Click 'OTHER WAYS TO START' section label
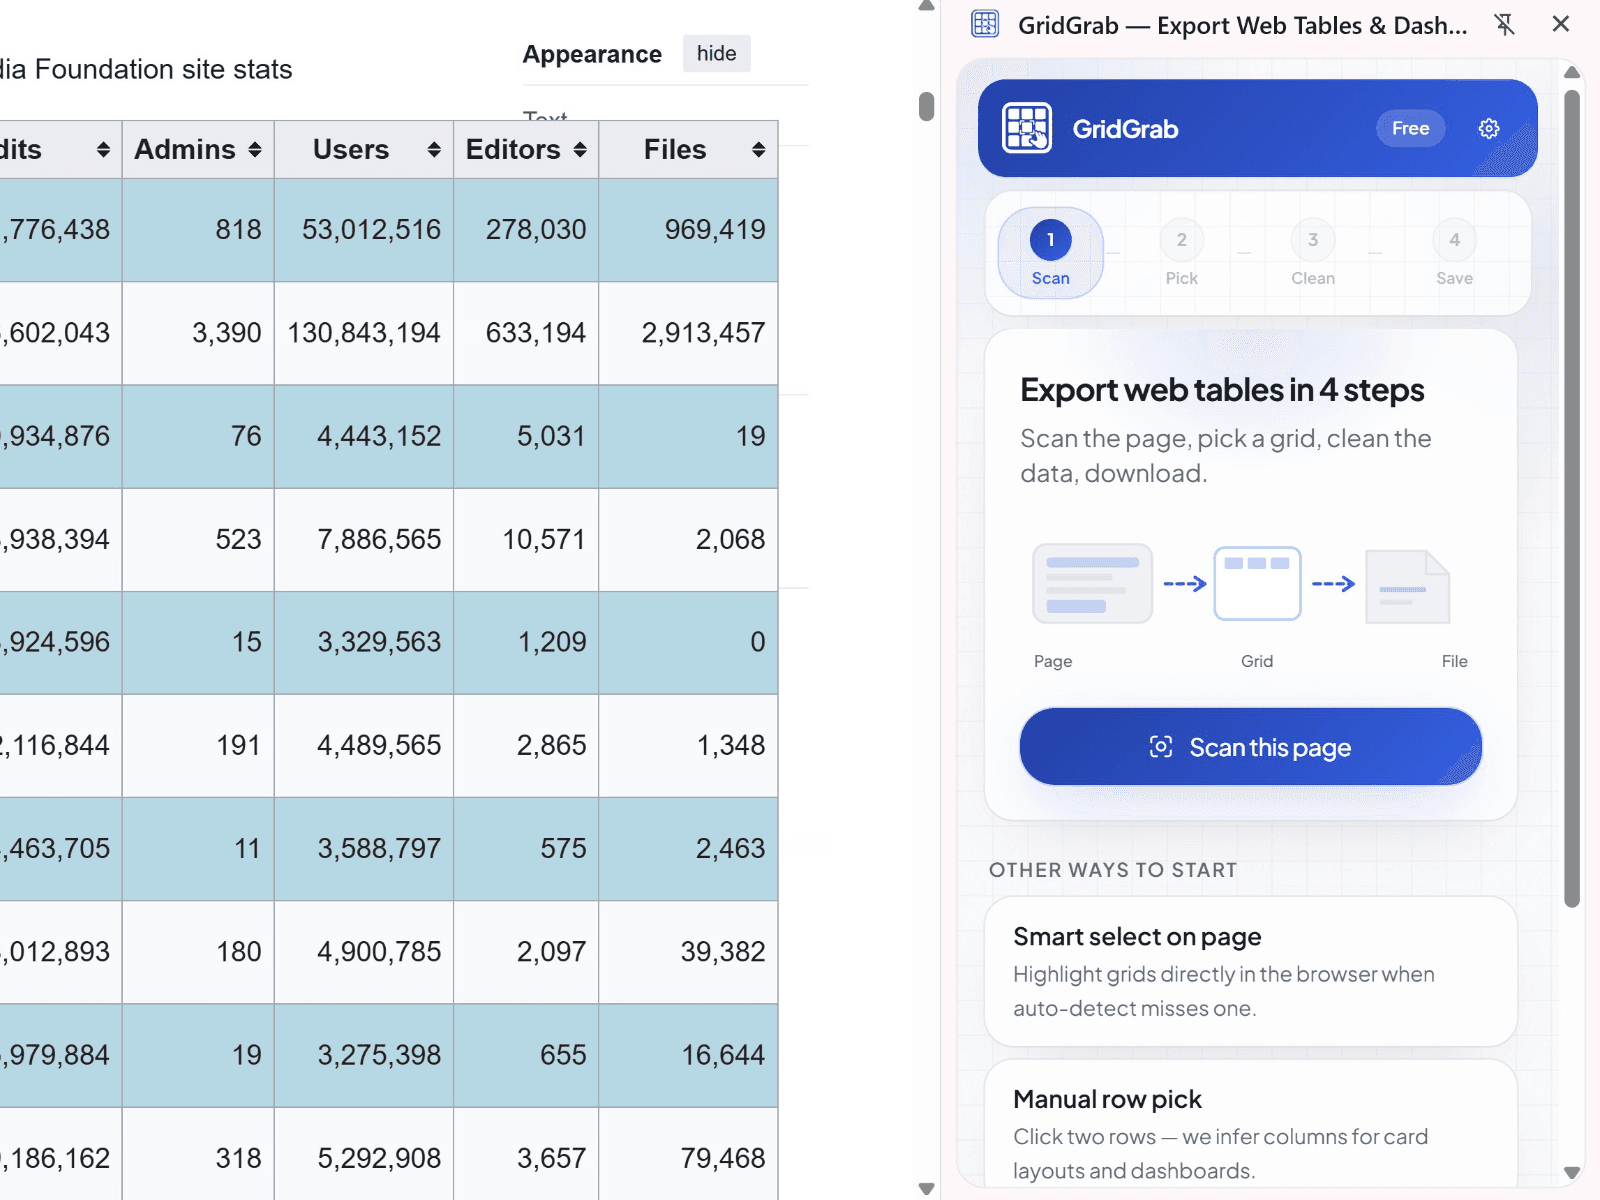 pyautogui.click(x=1113, y=870)
